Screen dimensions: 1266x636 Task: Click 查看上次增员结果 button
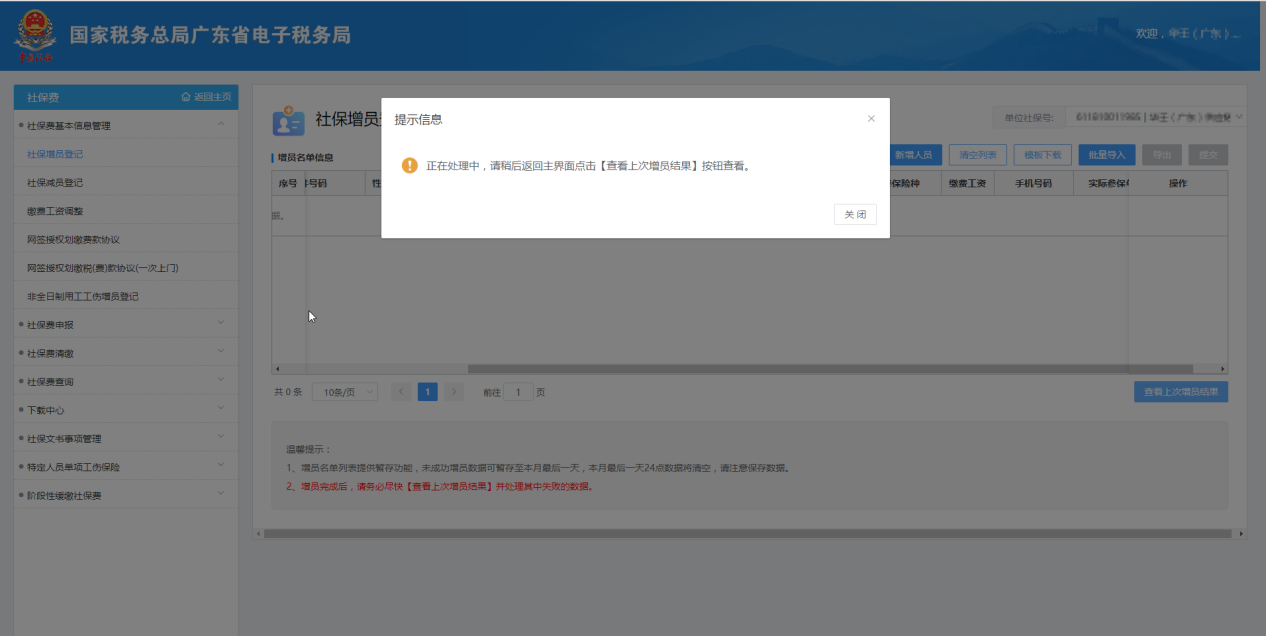(1180, 392)
